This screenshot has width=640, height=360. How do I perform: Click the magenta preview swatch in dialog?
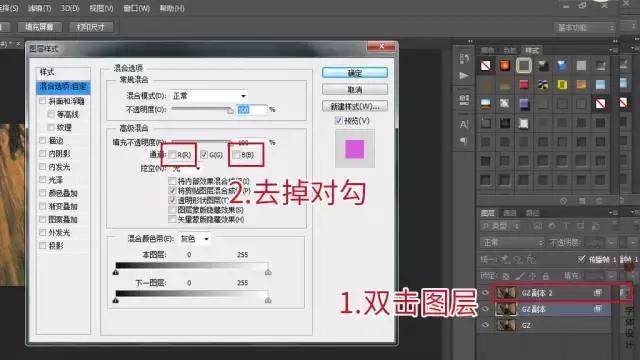(x=354, y=149)
